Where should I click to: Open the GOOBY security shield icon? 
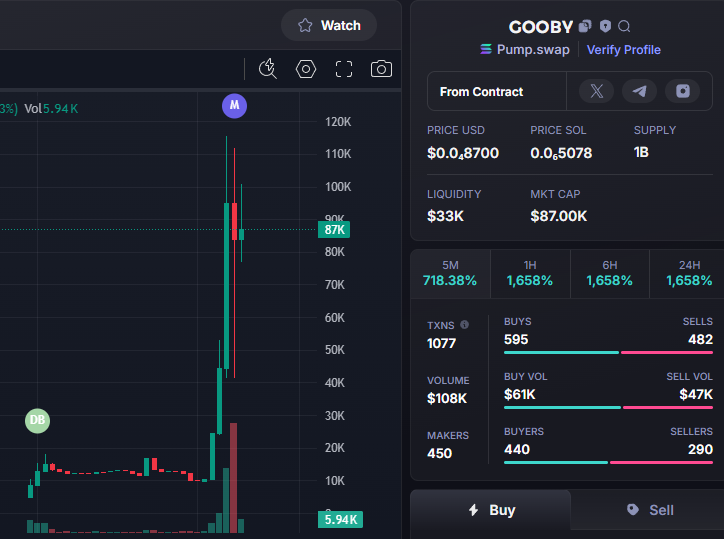605,26
